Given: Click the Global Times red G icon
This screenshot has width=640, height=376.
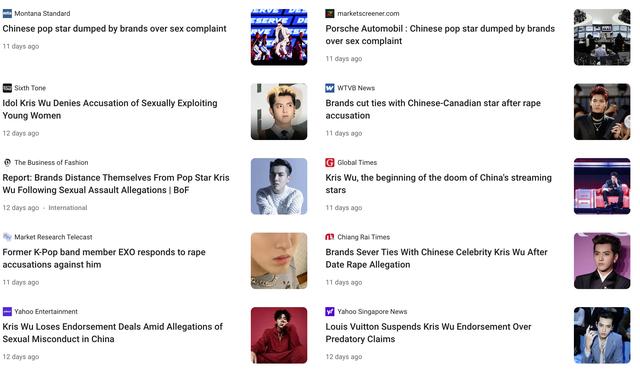Looking at the screenshot, I should tap(330, 162).
